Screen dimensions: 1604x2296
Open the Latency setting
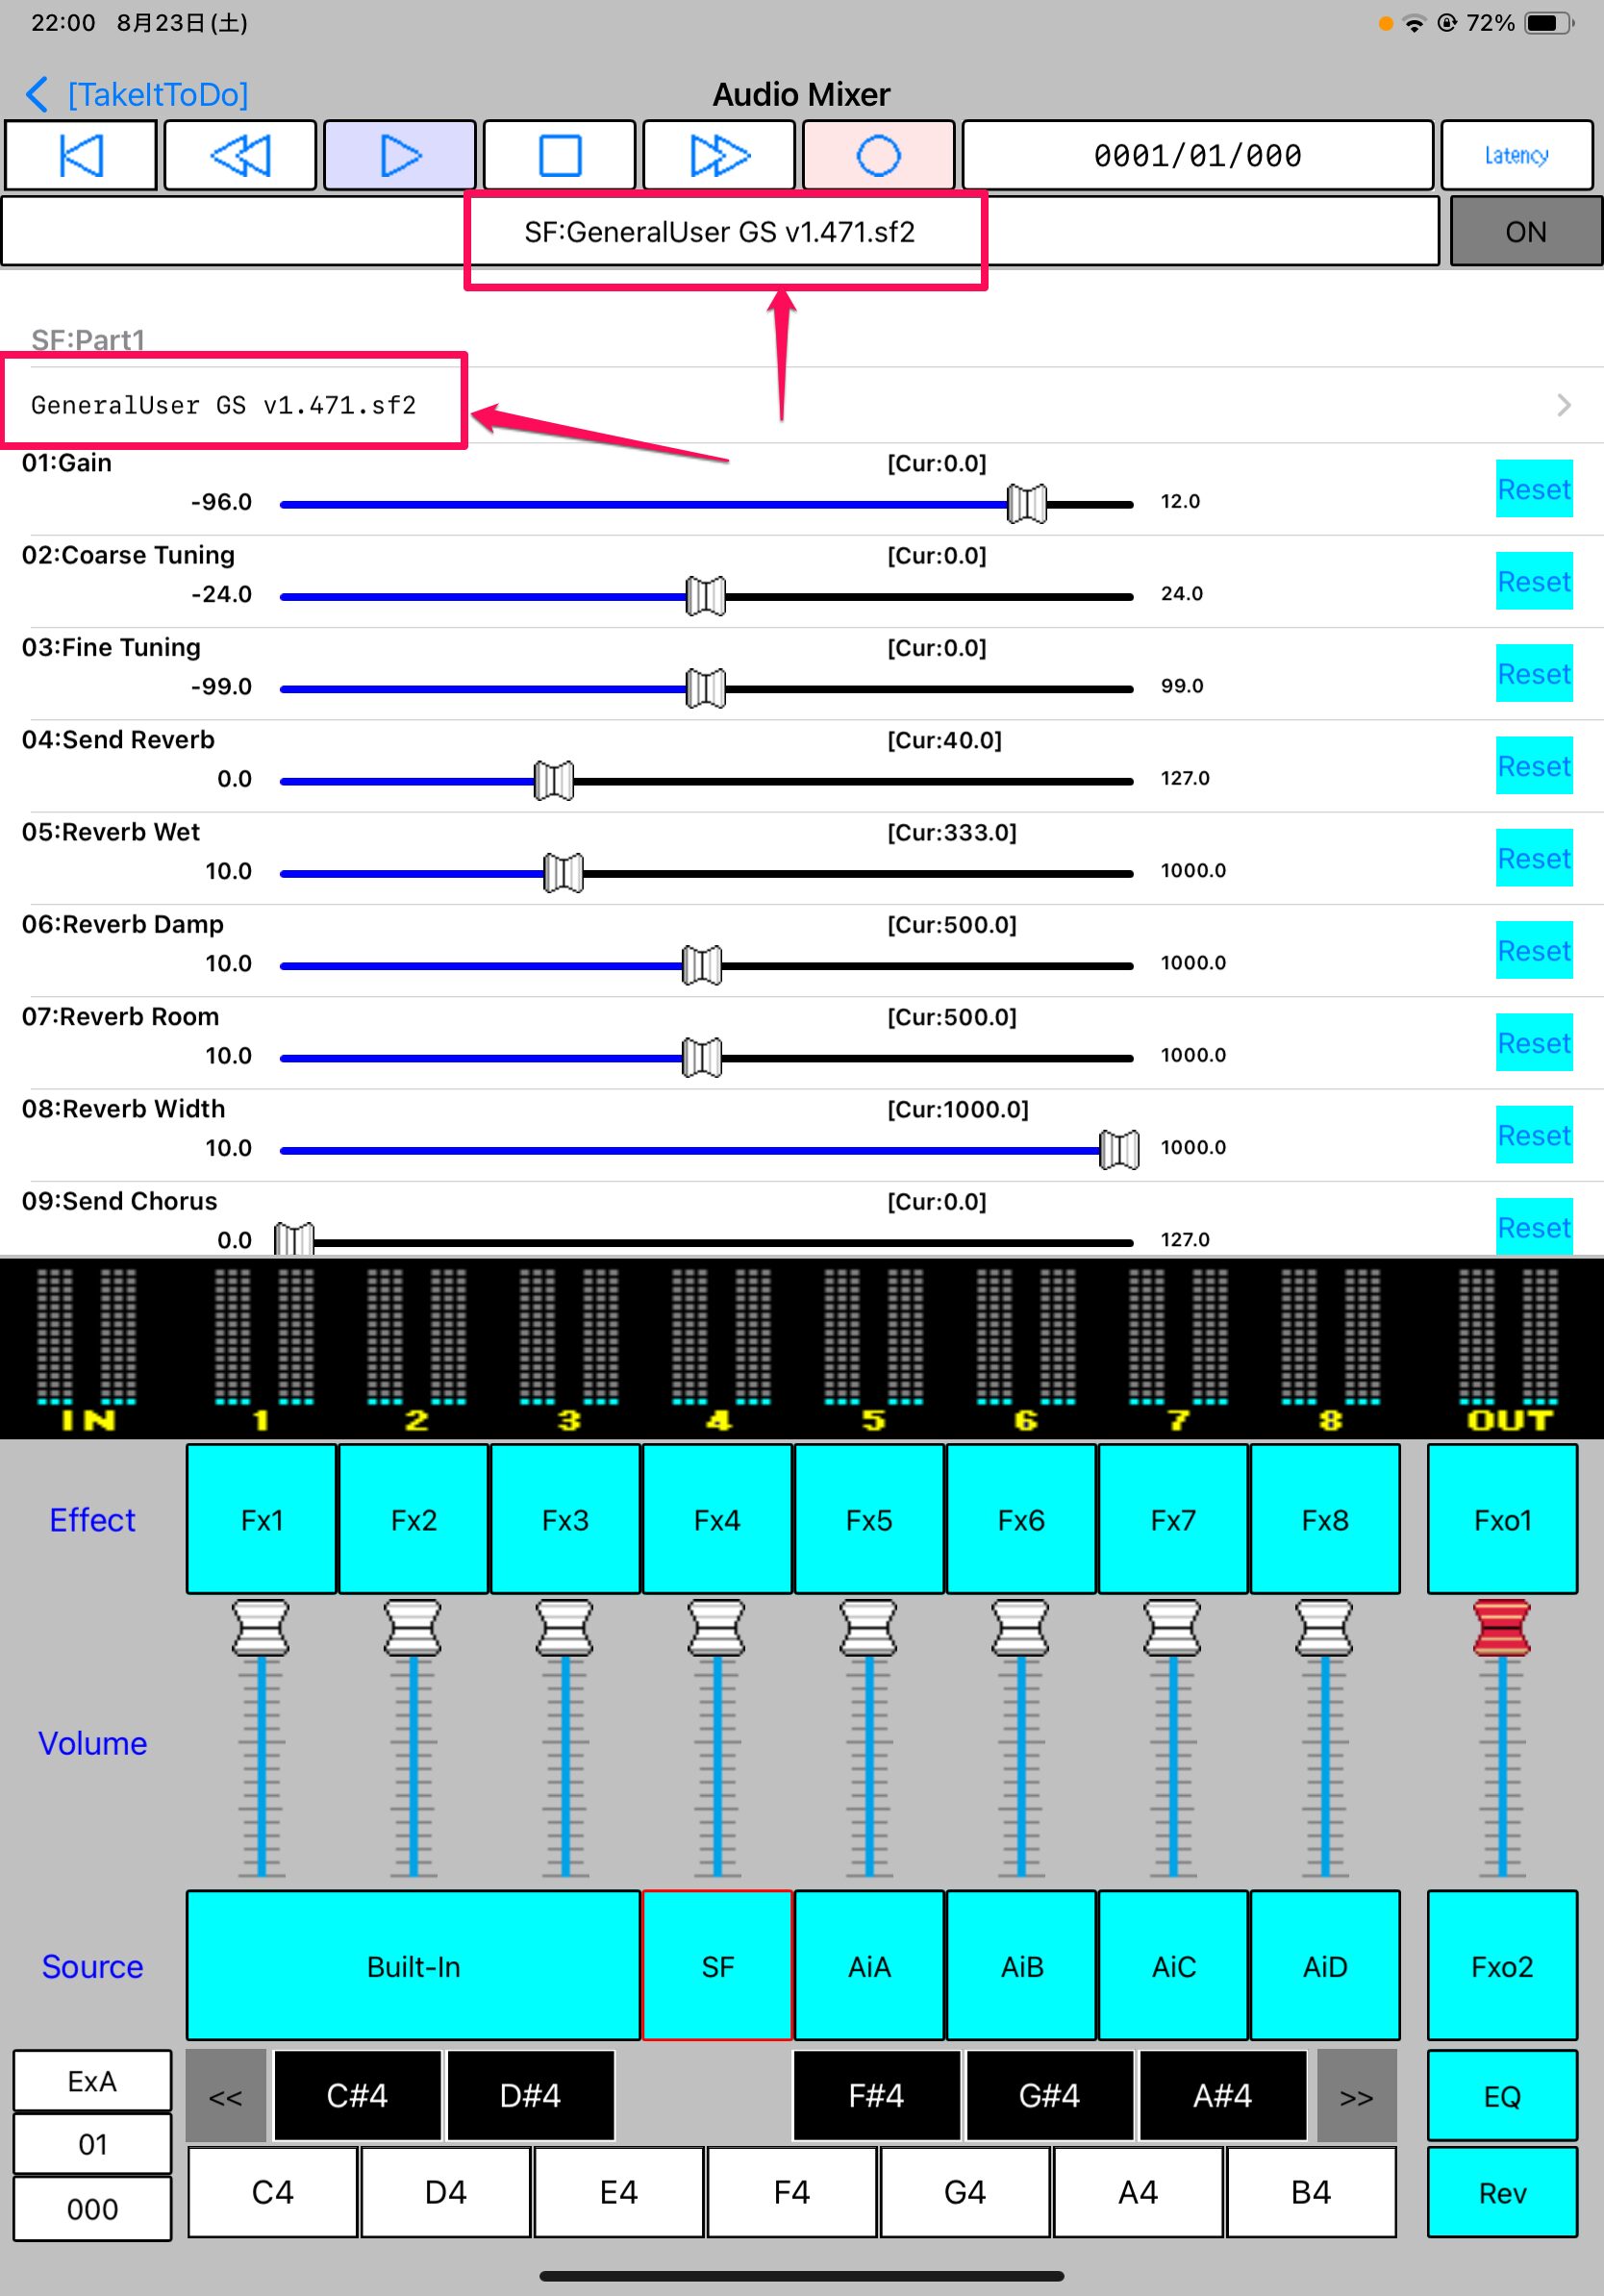pos(1516,155)
